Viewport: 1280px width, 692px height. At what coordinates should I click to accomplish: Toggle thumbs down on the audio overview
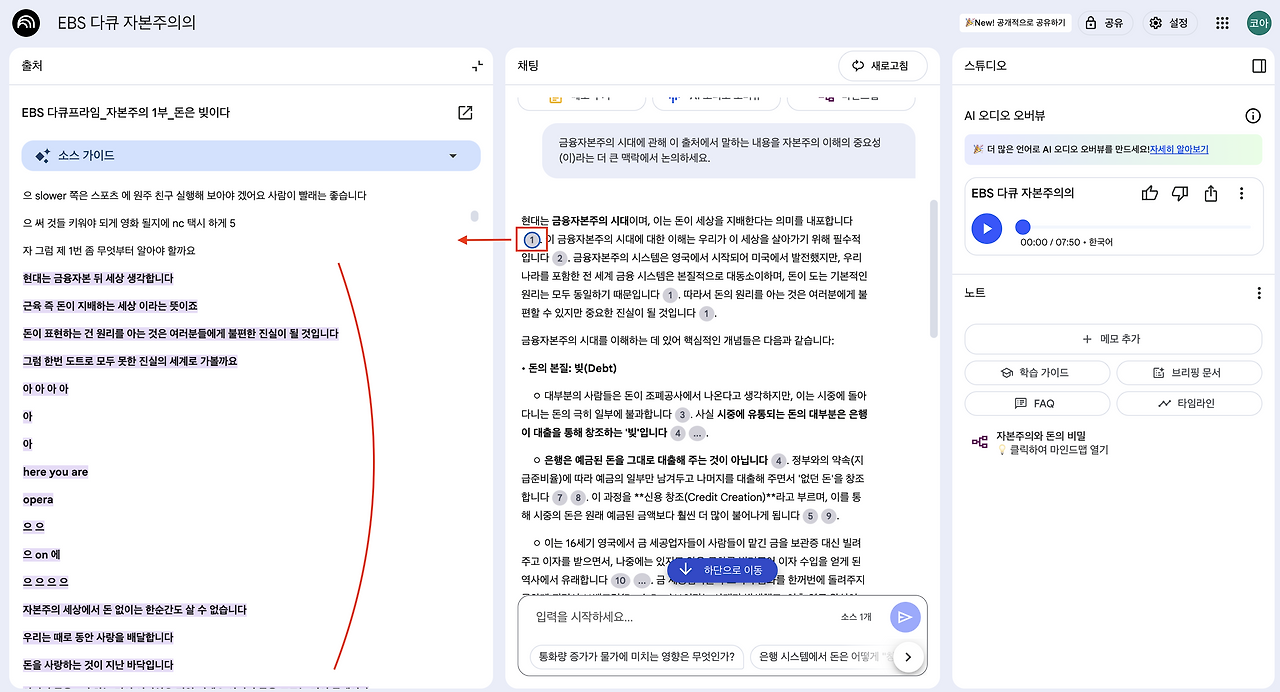pyautogui.click(x=1180, y=193)
